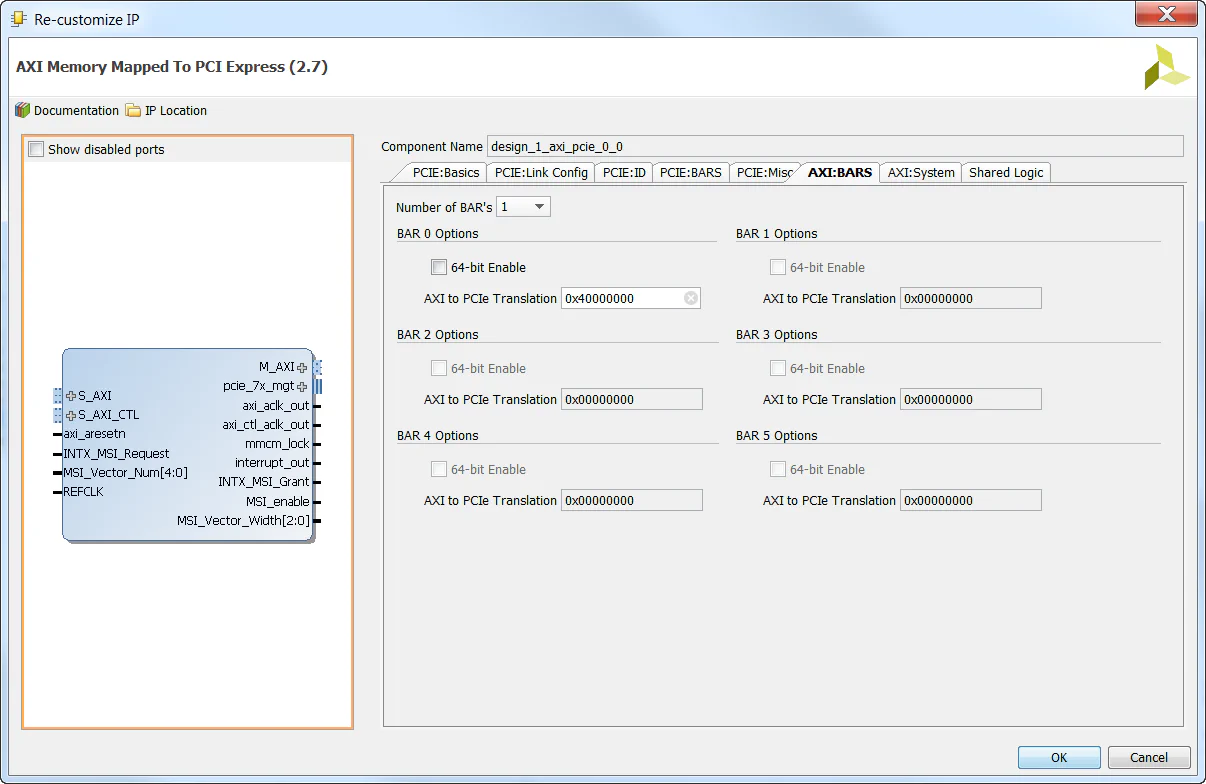Open the Documentation book icon
This screenshot has width=1206, height=784.
(x=22, y=110)
